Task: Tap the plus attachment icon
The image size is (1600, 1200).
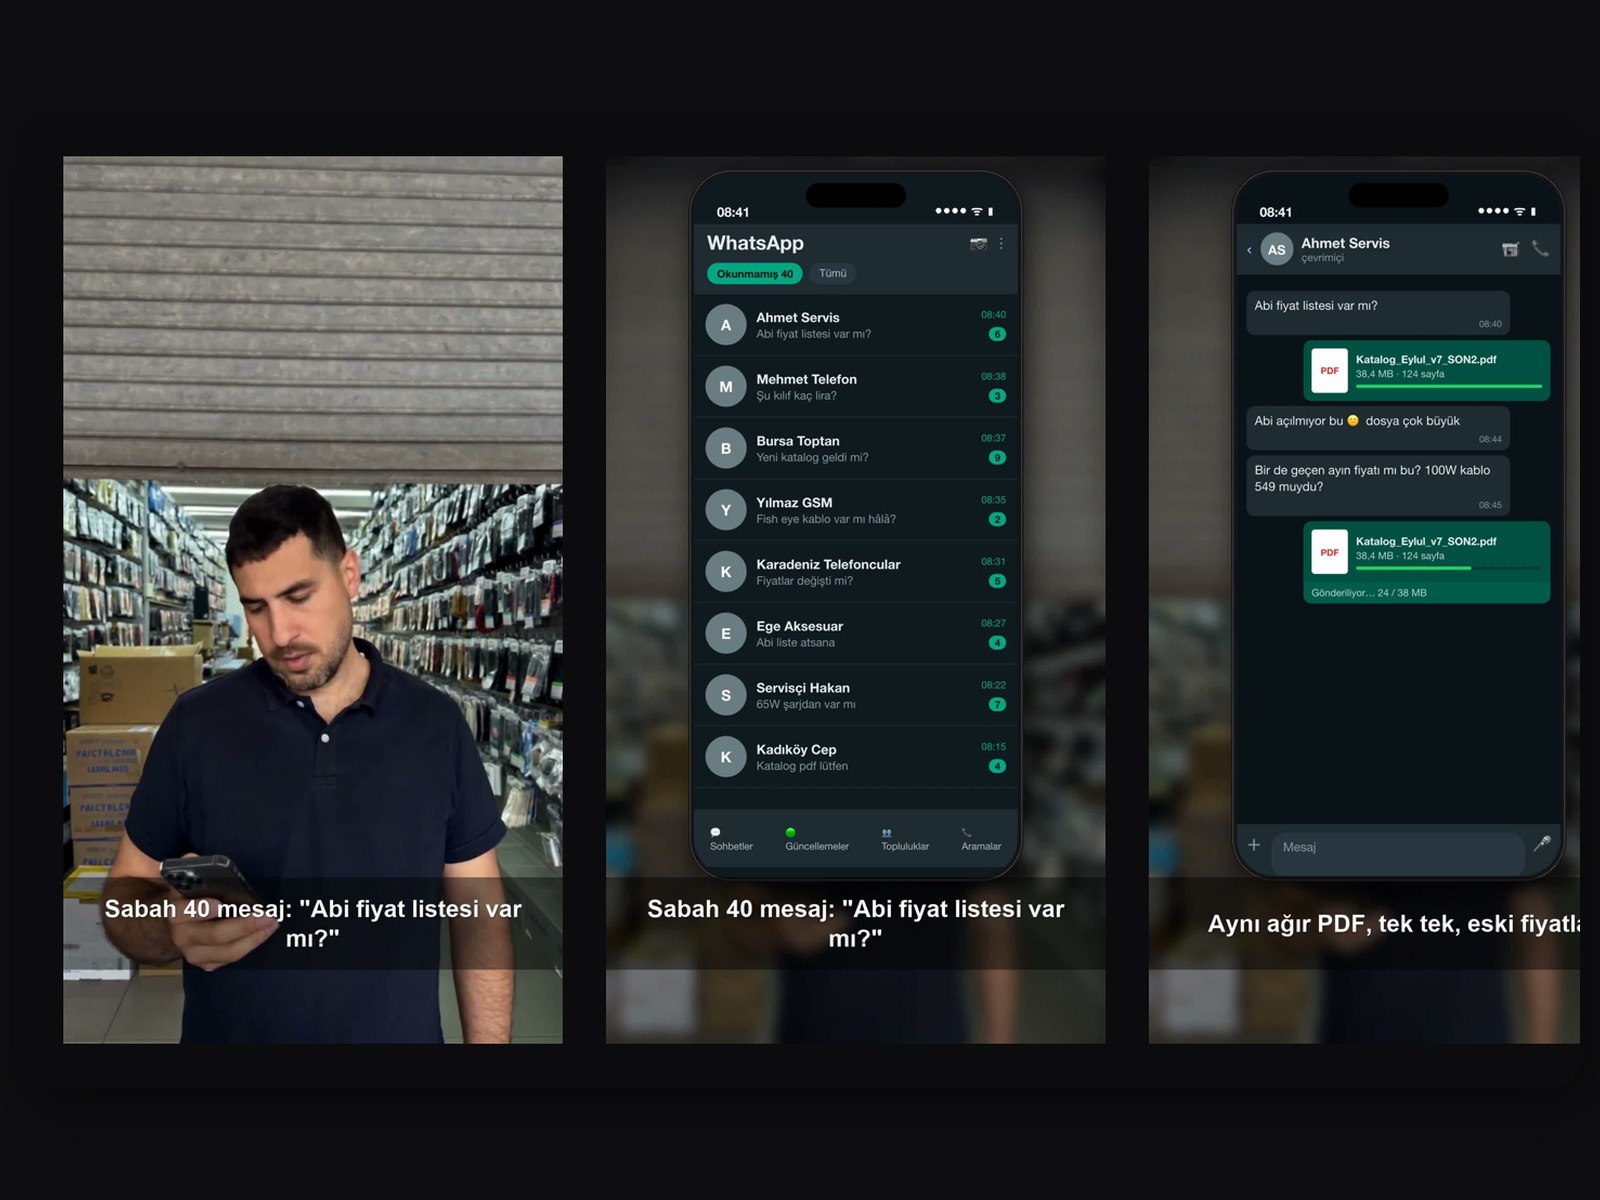Action: pyautogui.click(x=1254, y=845)
